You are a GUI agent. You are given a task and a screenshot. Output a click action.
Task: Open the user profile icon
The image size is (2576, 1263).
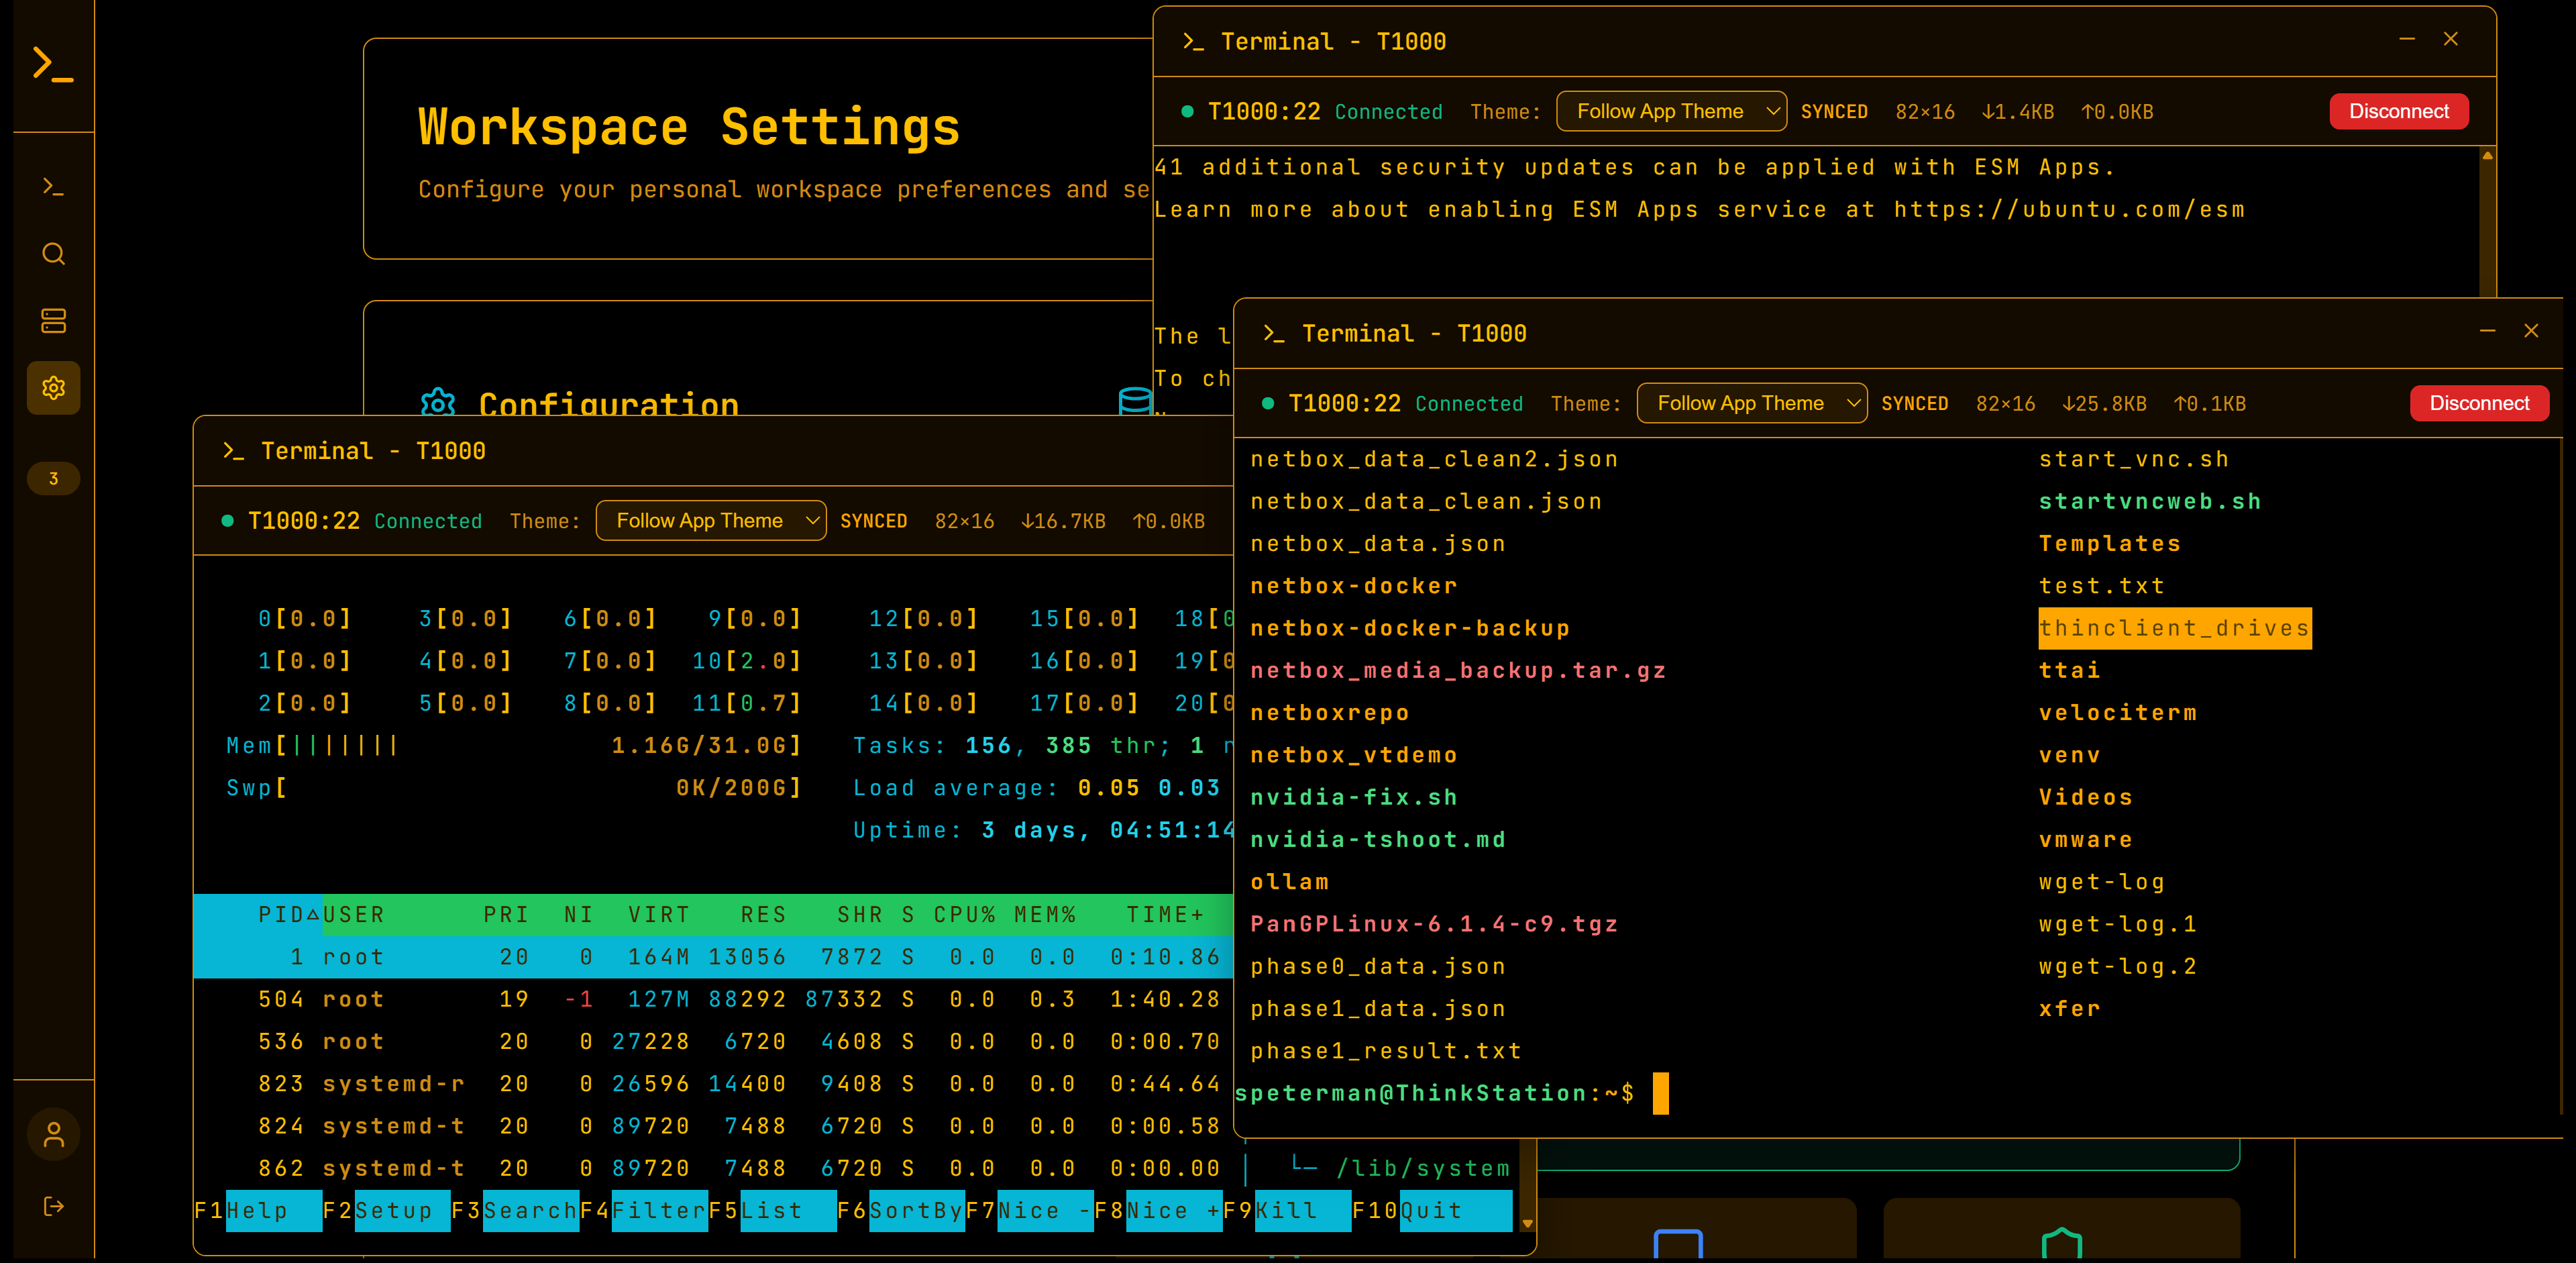(53, 1135)
